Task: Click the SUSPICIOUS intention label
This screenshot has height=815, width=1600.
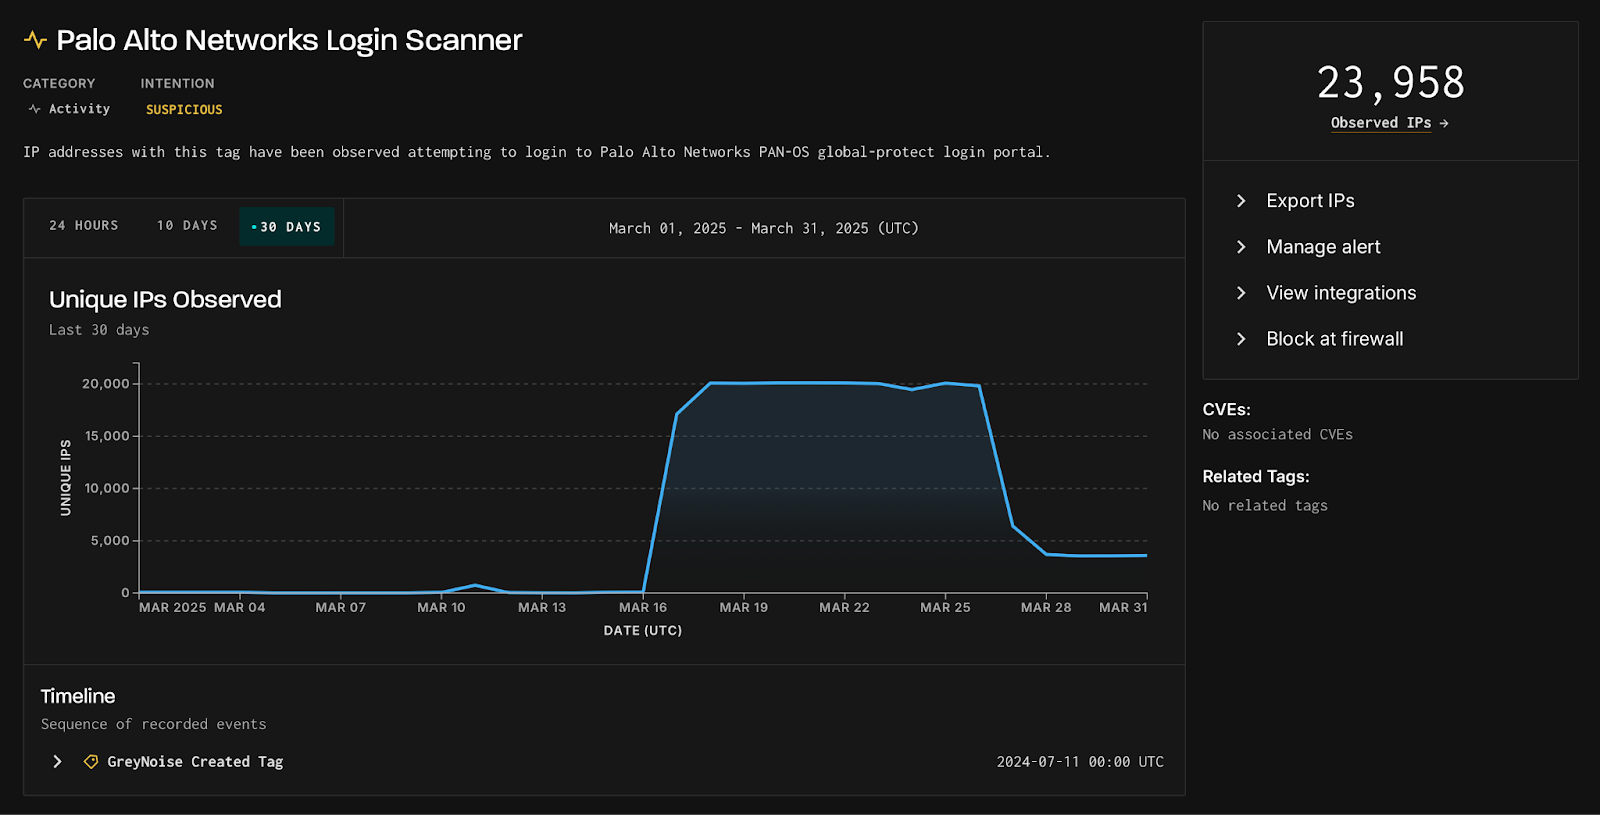Action: click(x=184, y=110)
